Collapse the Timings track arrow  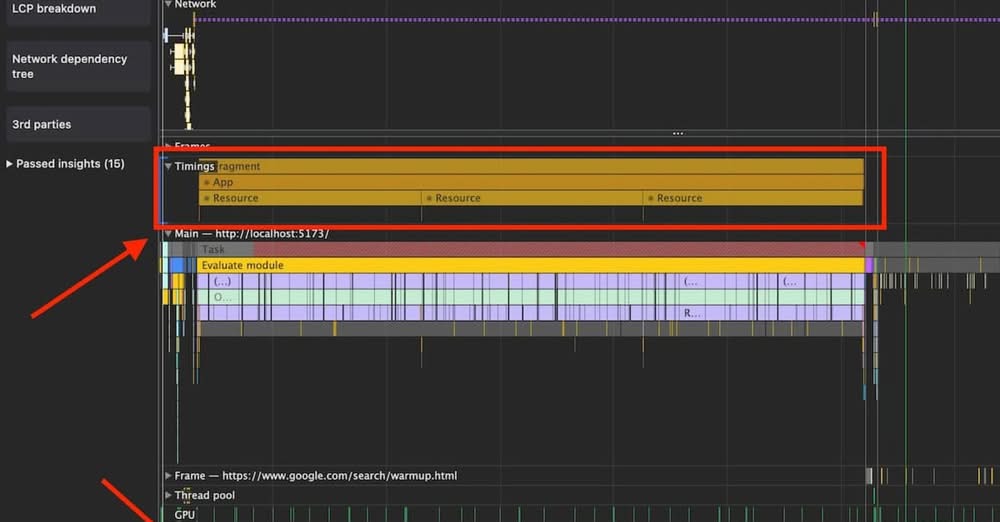coord(168,167)
